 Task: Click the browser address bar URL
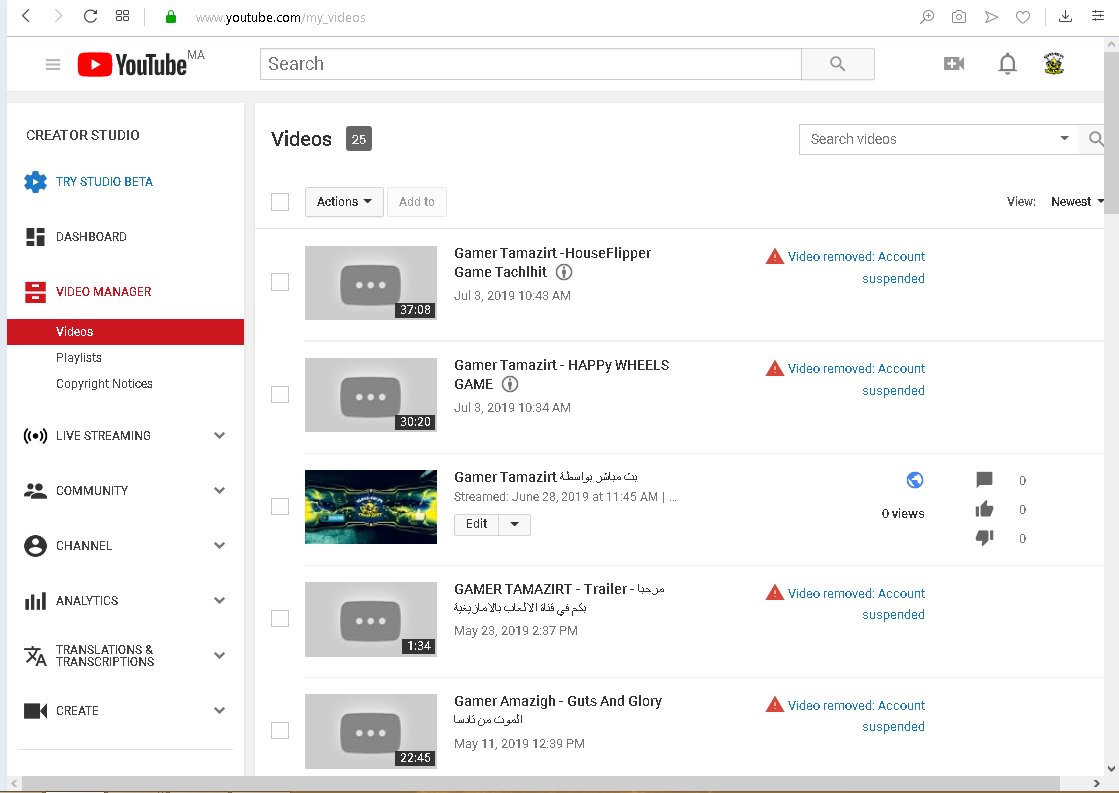coord(280,17)
